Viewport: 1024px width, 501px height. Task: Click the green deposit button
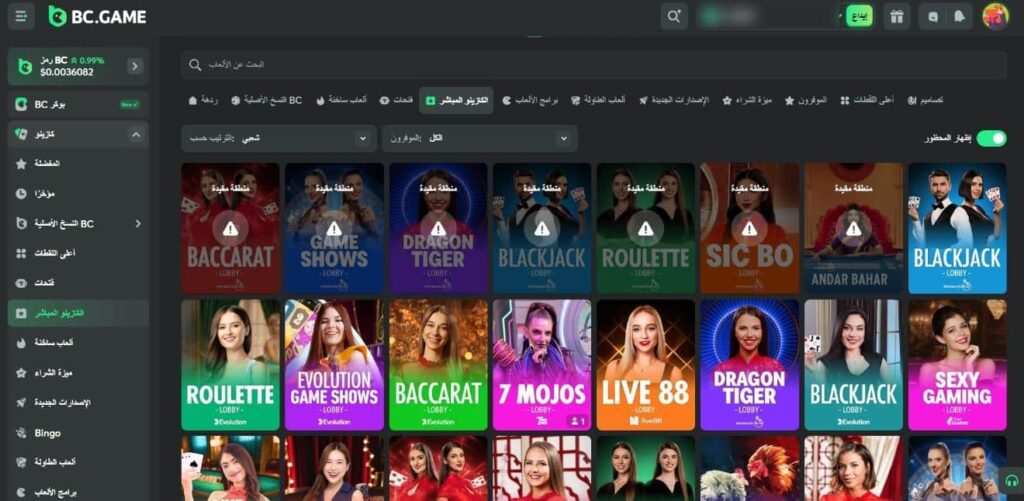pyautogui.click(x=859, y=16)
